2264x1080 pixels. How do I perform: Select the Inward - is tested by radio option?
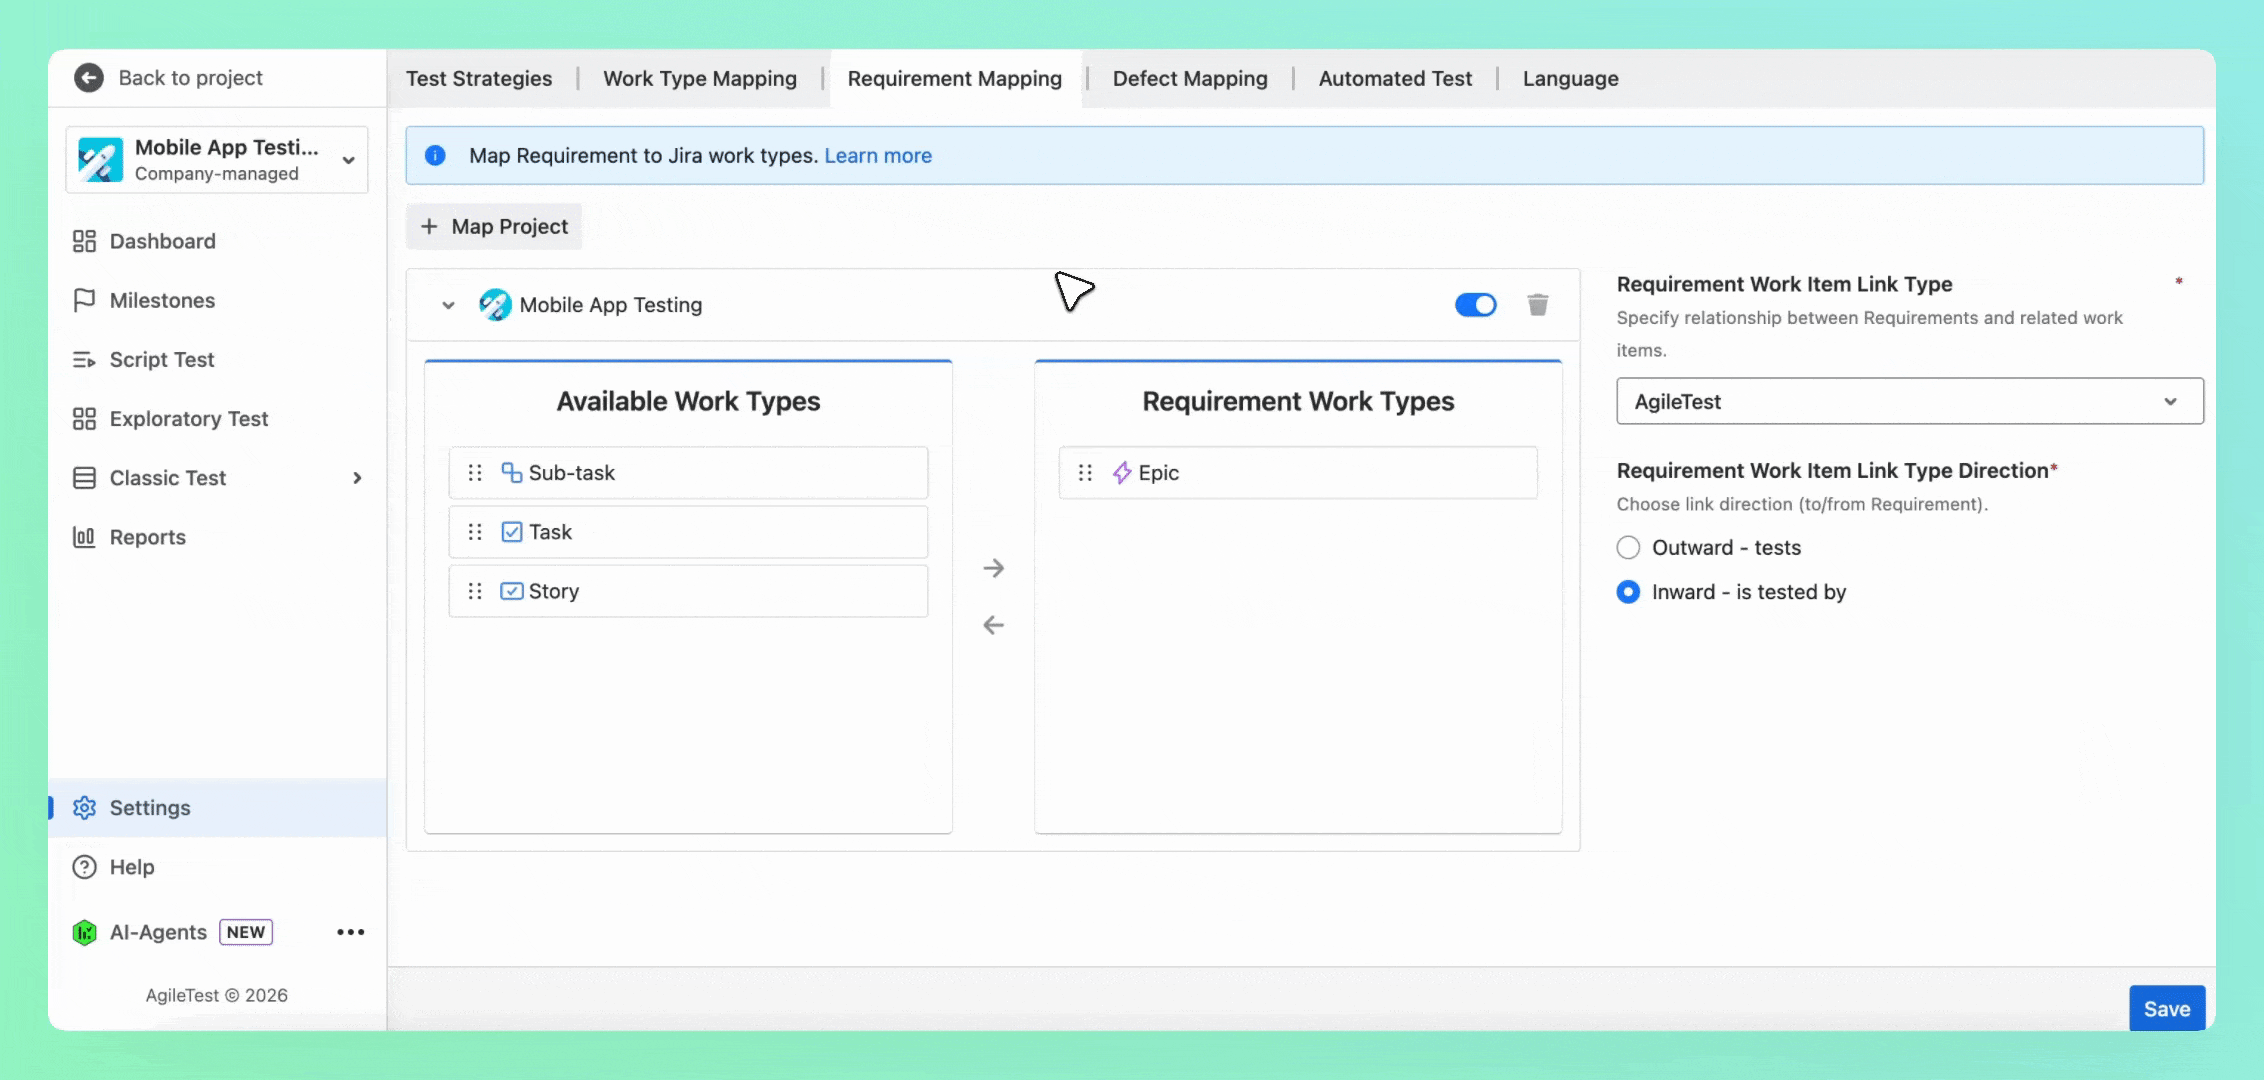[x=1628, y=592]
